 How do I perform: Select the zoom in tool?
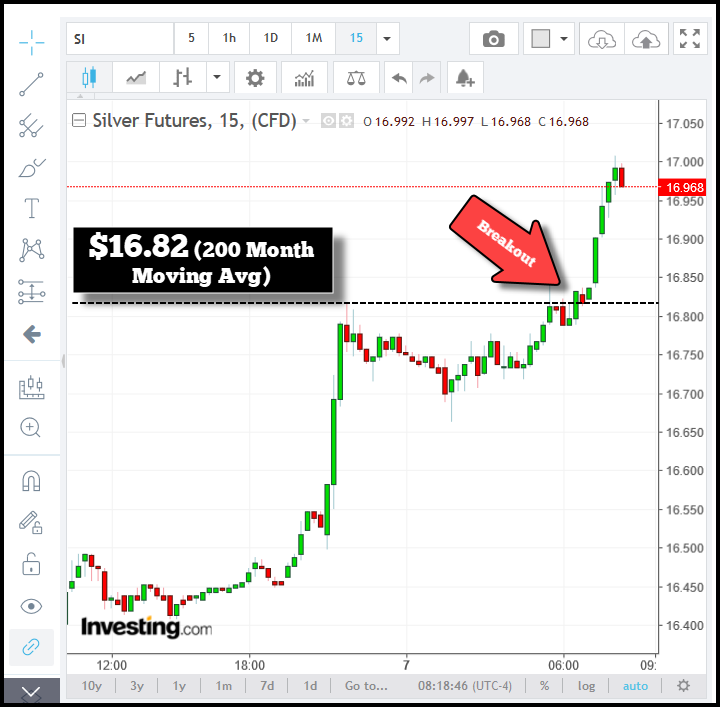click(31, 427)
